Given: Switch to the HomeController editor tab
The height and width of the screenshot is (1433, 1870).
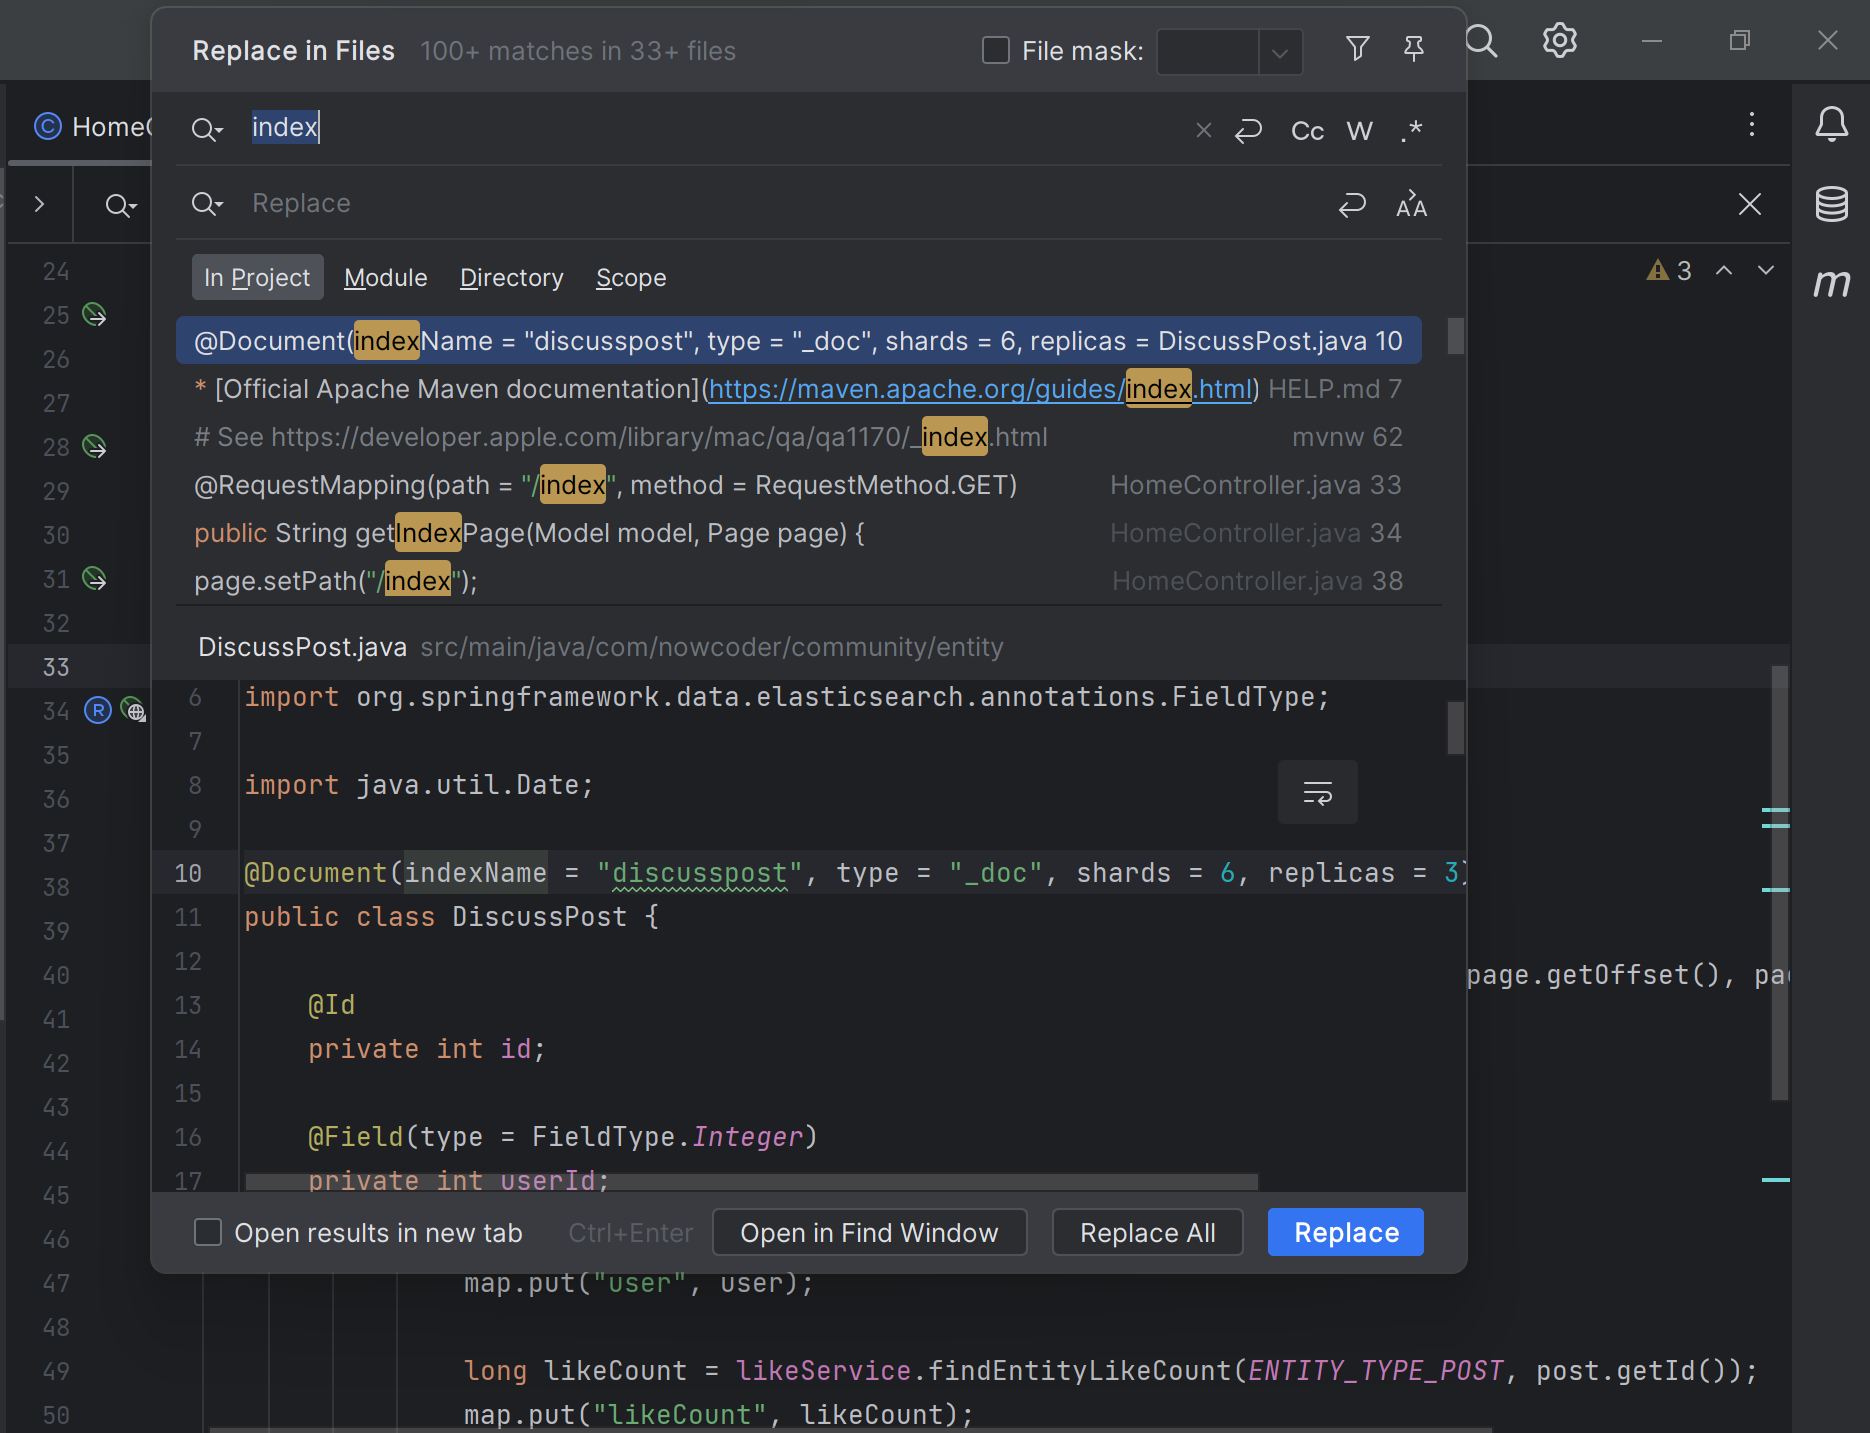Looking at the screenshot, I should tap(92, 127).
